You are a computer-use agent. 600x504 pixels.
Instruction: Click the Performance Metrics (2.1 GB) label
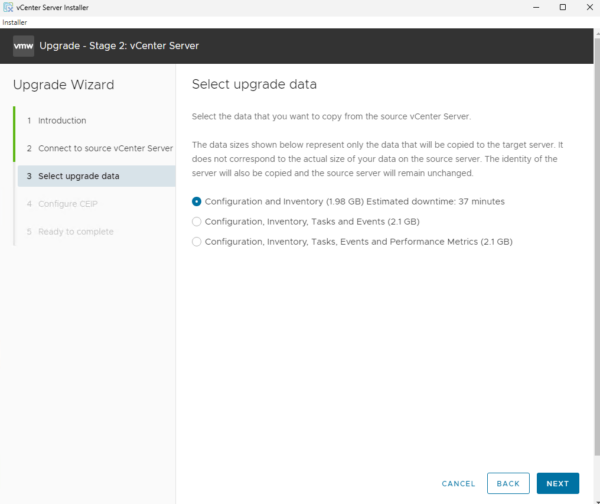point(451,242)
